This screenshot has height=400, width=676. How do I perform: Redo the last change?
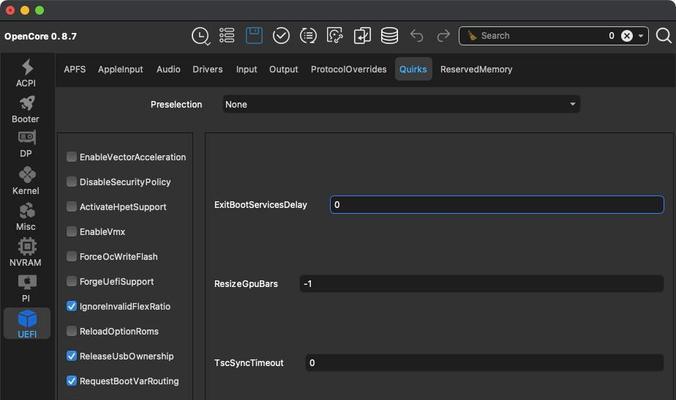coord(443,36)
